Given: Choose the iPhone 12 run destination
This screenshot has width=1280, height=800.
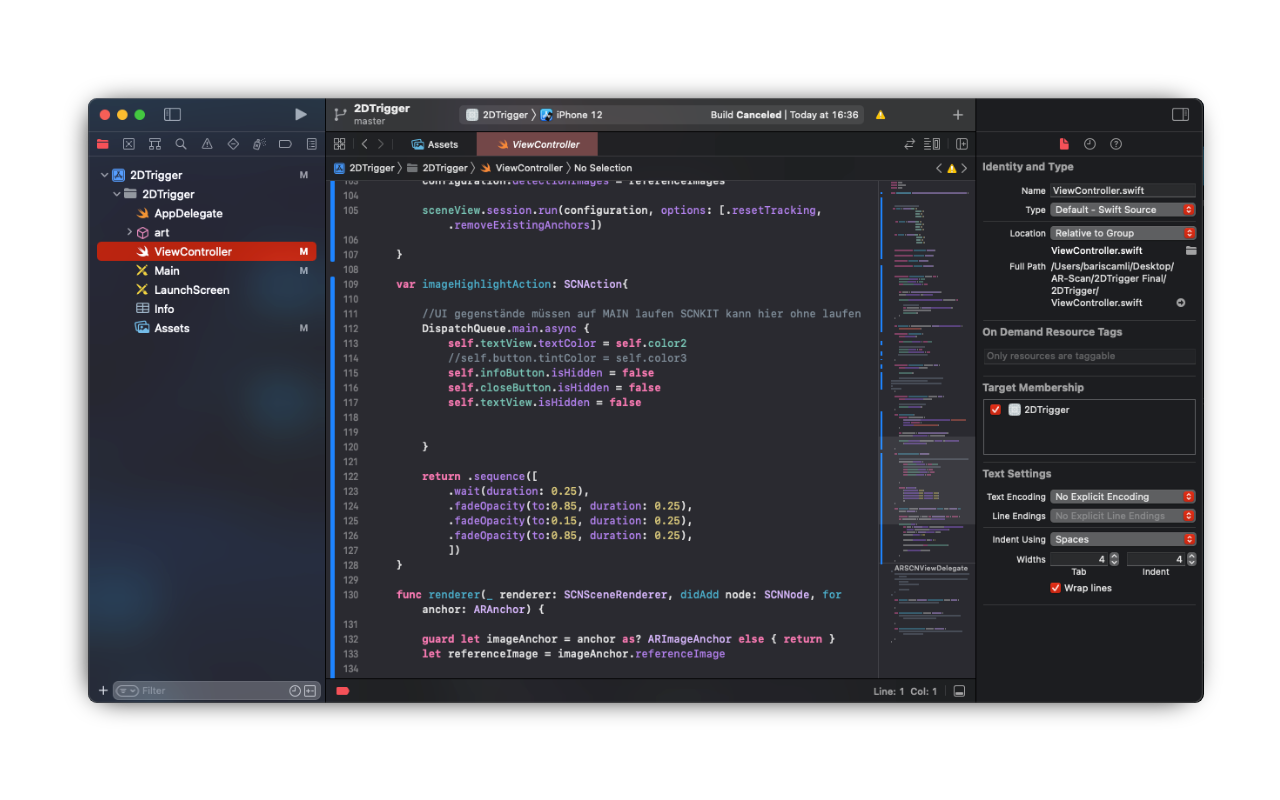Looking at the screenshot, I should click(x=572, y=115).
